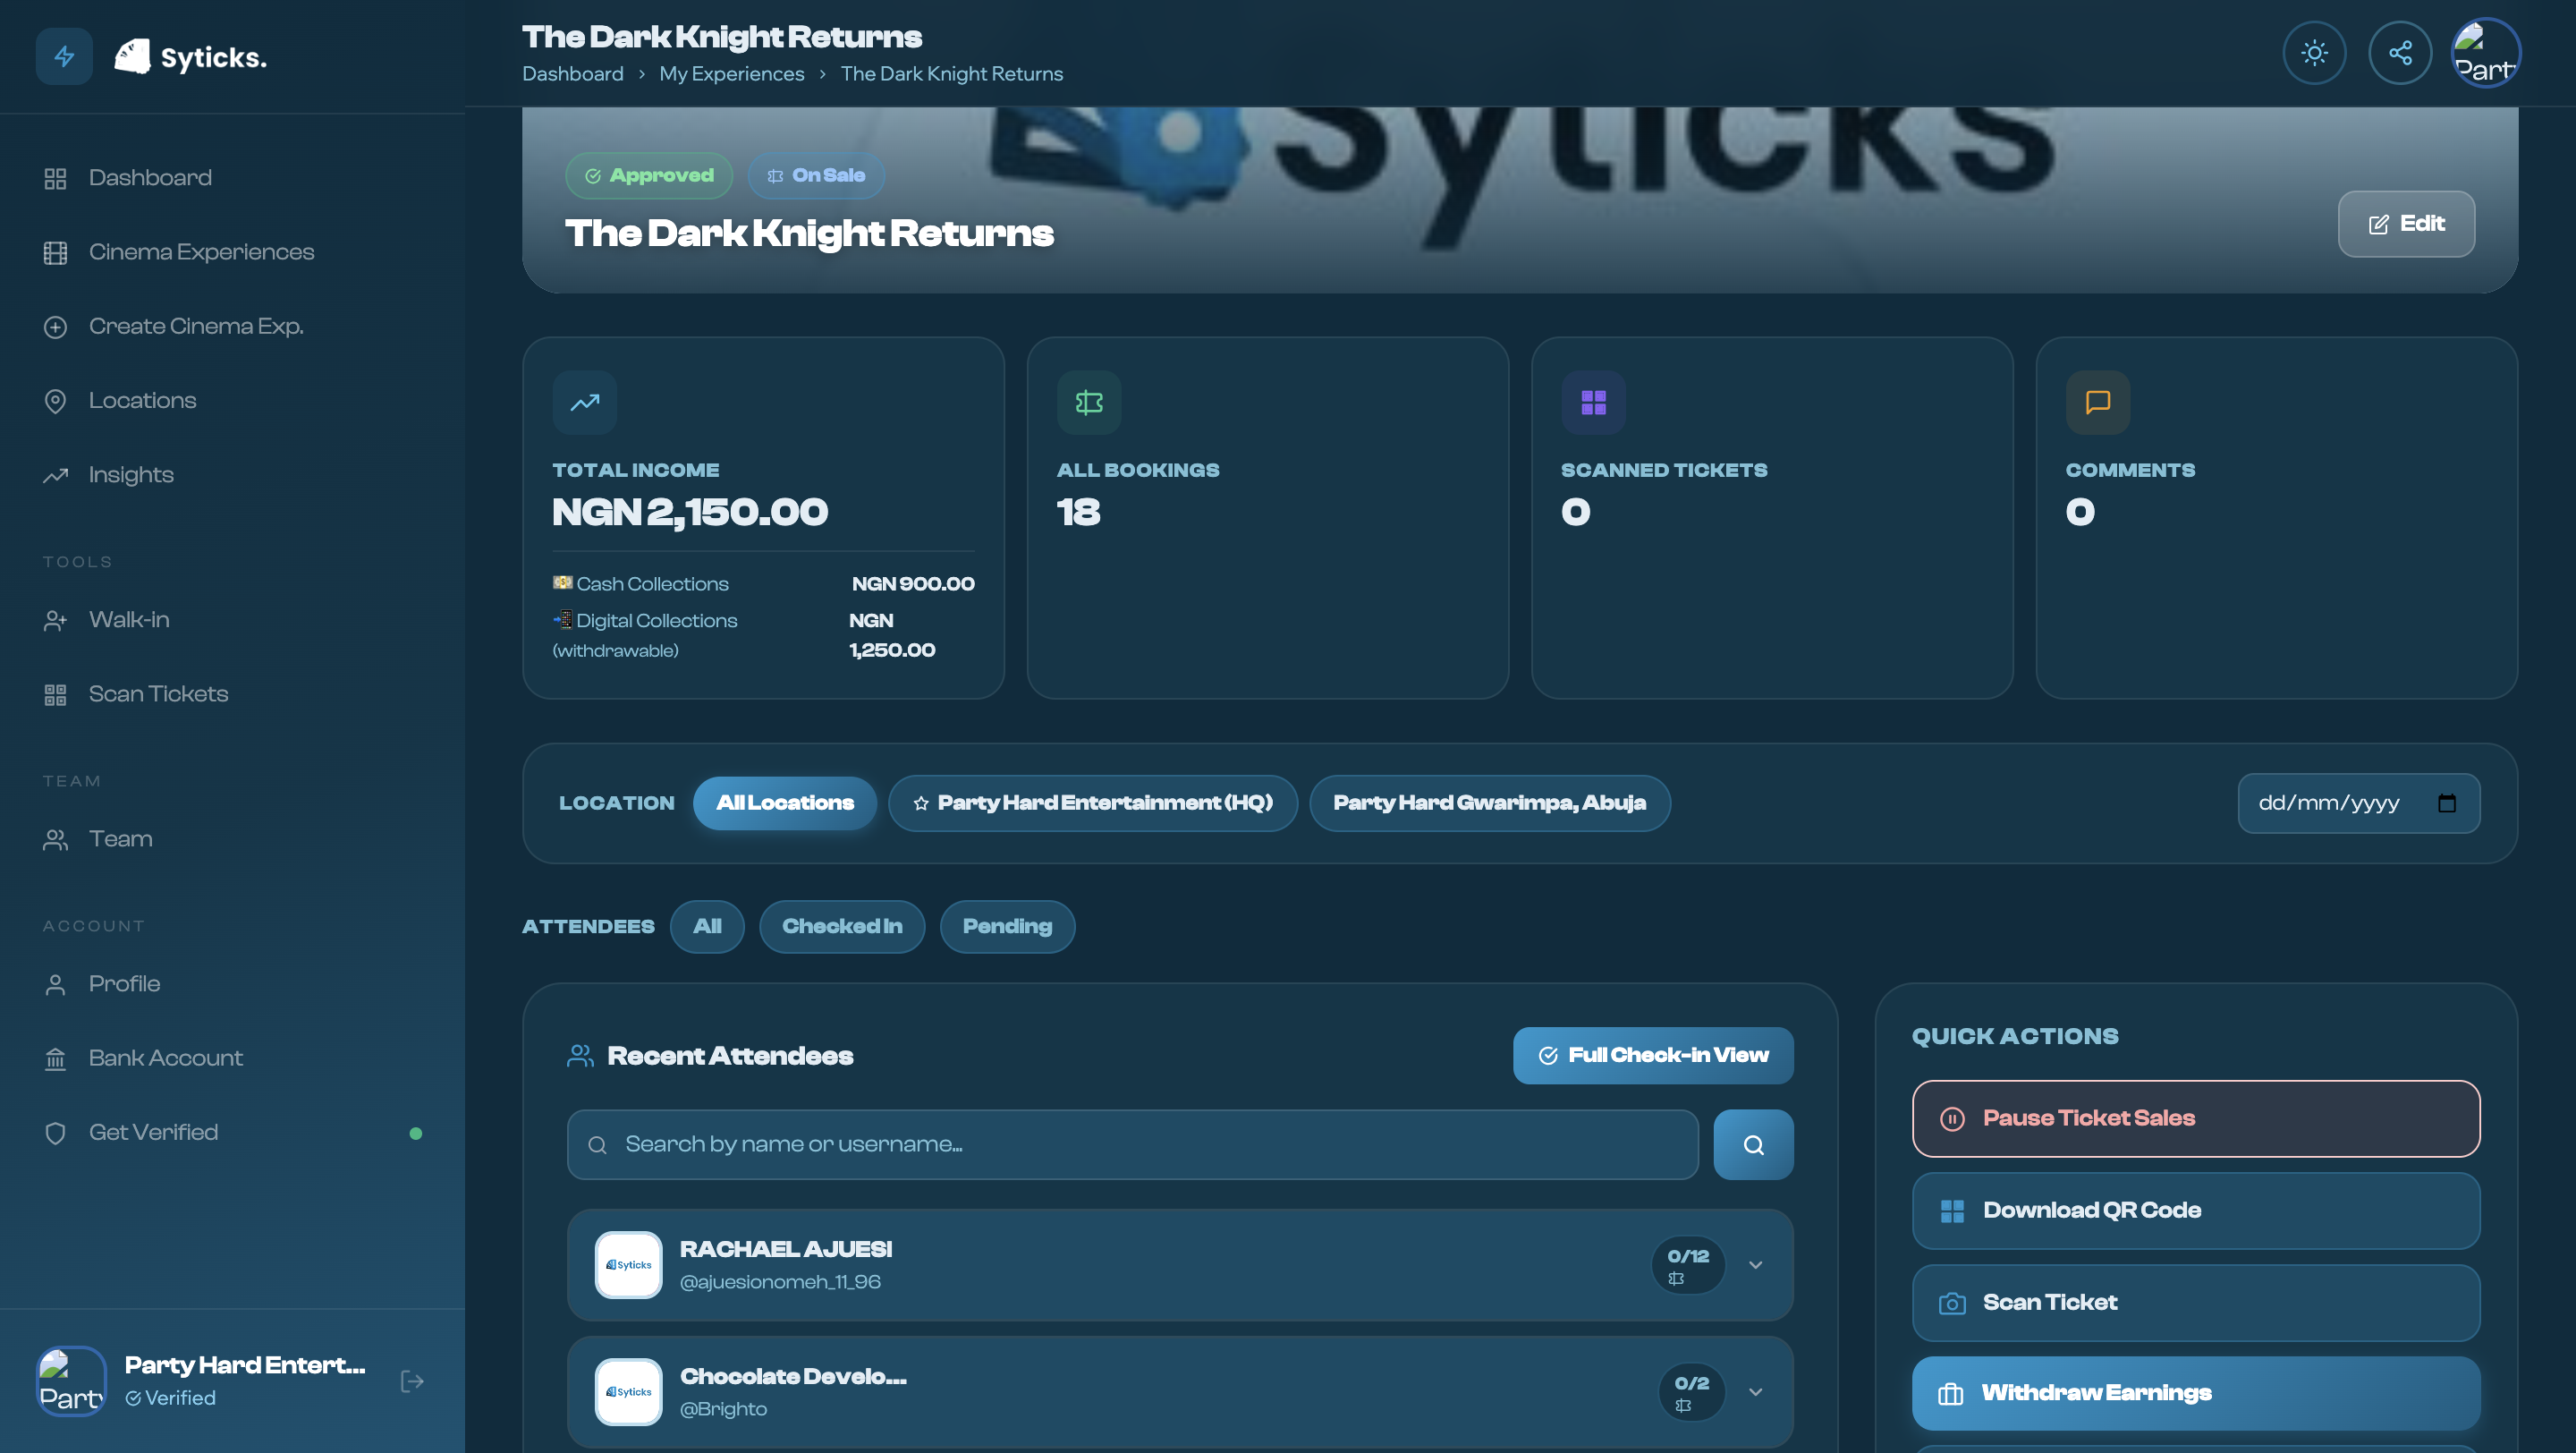This screenshot has height=1453, width=2576.
Task: Click the Edit button on the banner
Action: 2406,224
